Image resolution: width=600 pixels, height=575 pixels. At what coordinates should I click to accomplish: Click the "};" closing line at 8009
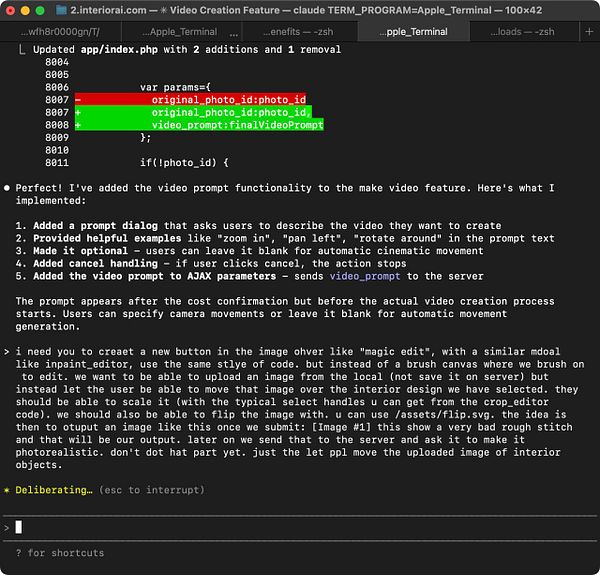pos(146,138)
